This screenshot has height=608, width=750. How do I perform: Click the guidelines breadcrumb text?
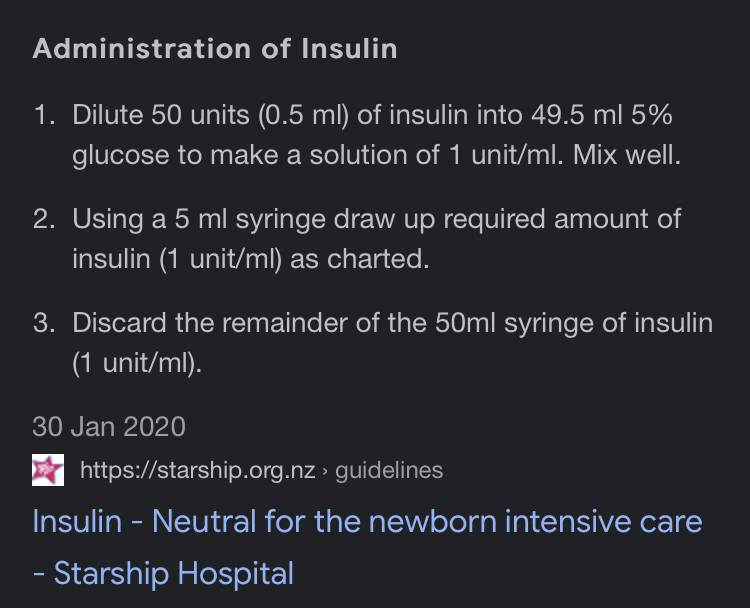(389, 470)
